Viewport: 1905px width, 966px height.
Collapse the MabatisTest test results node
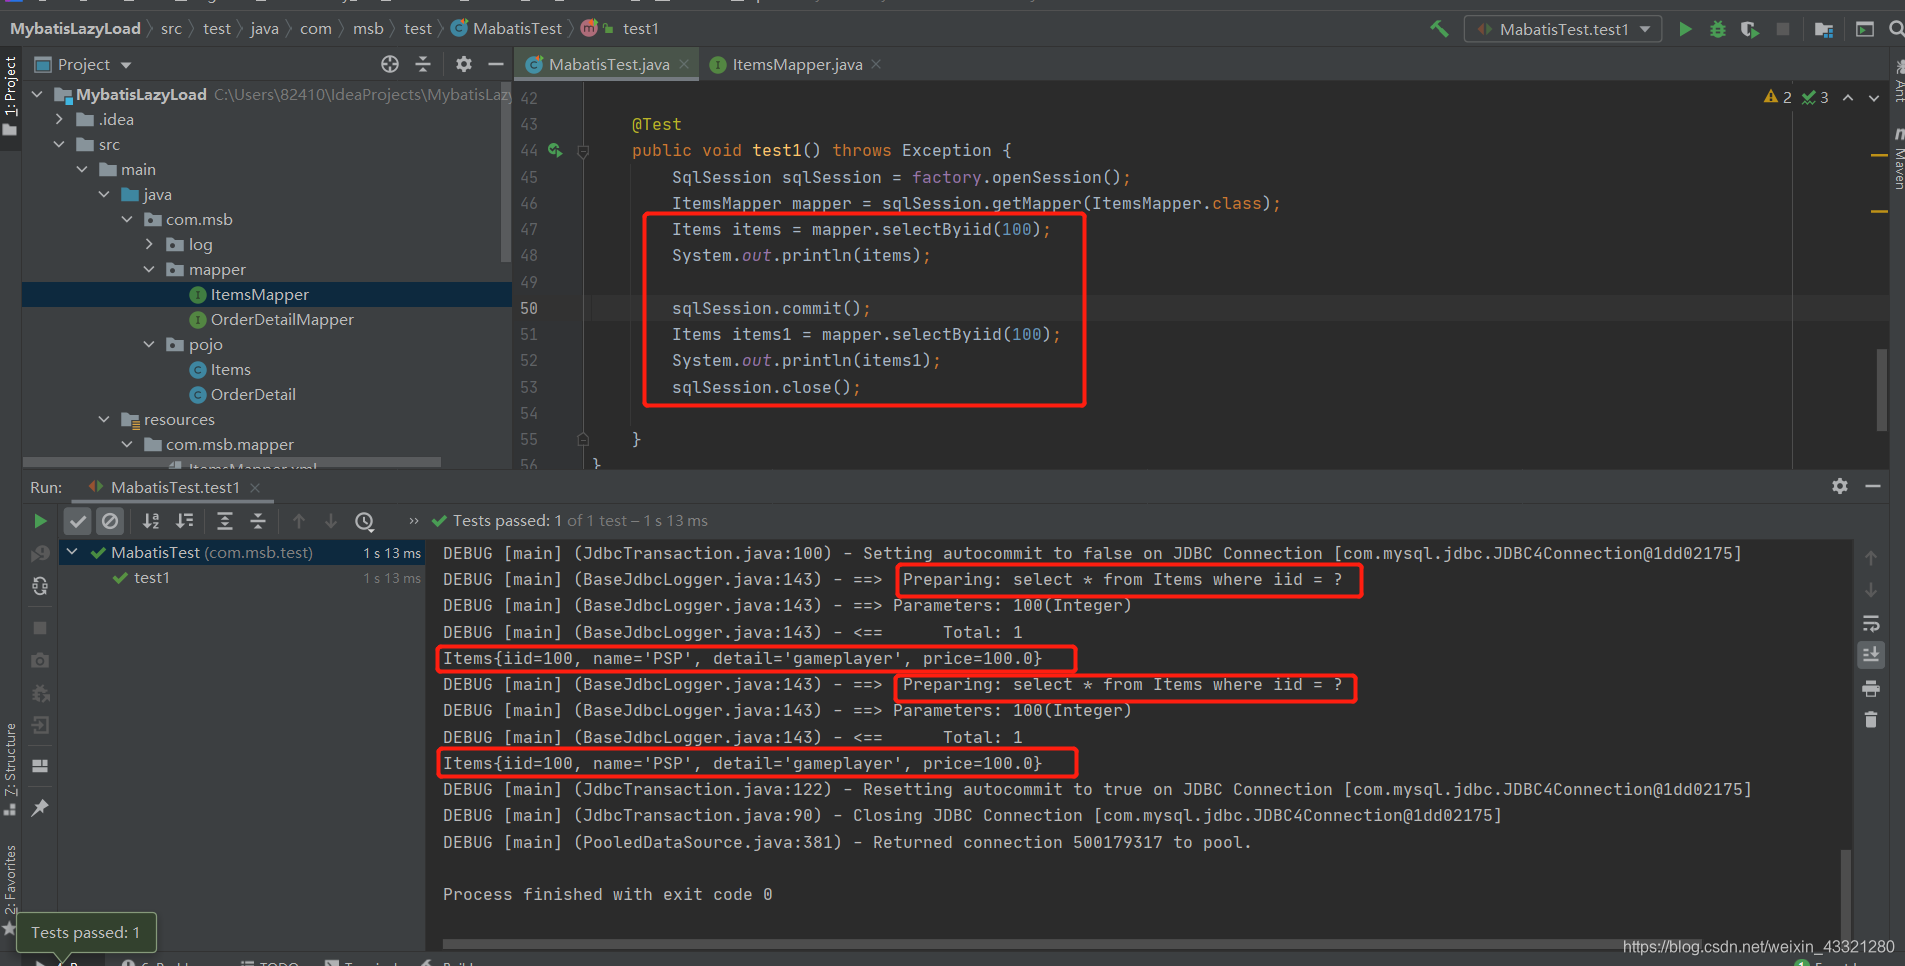click(72, 552)
